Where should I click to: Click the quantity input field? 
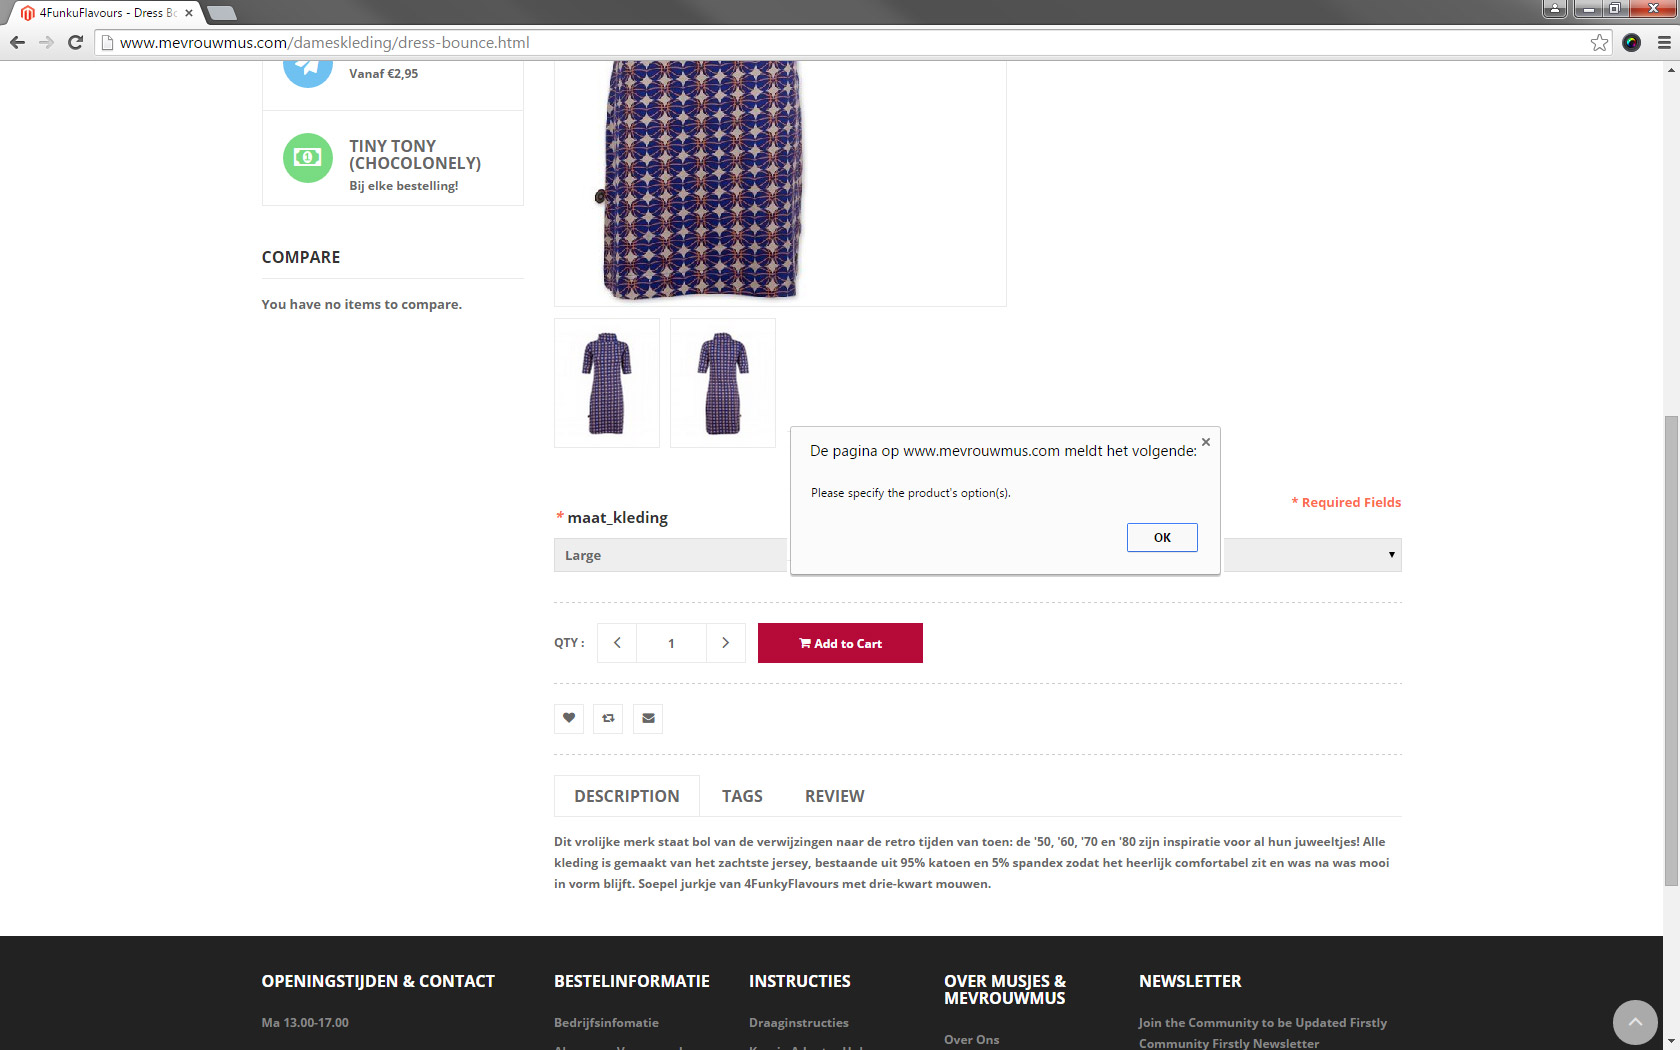(671, 643)
